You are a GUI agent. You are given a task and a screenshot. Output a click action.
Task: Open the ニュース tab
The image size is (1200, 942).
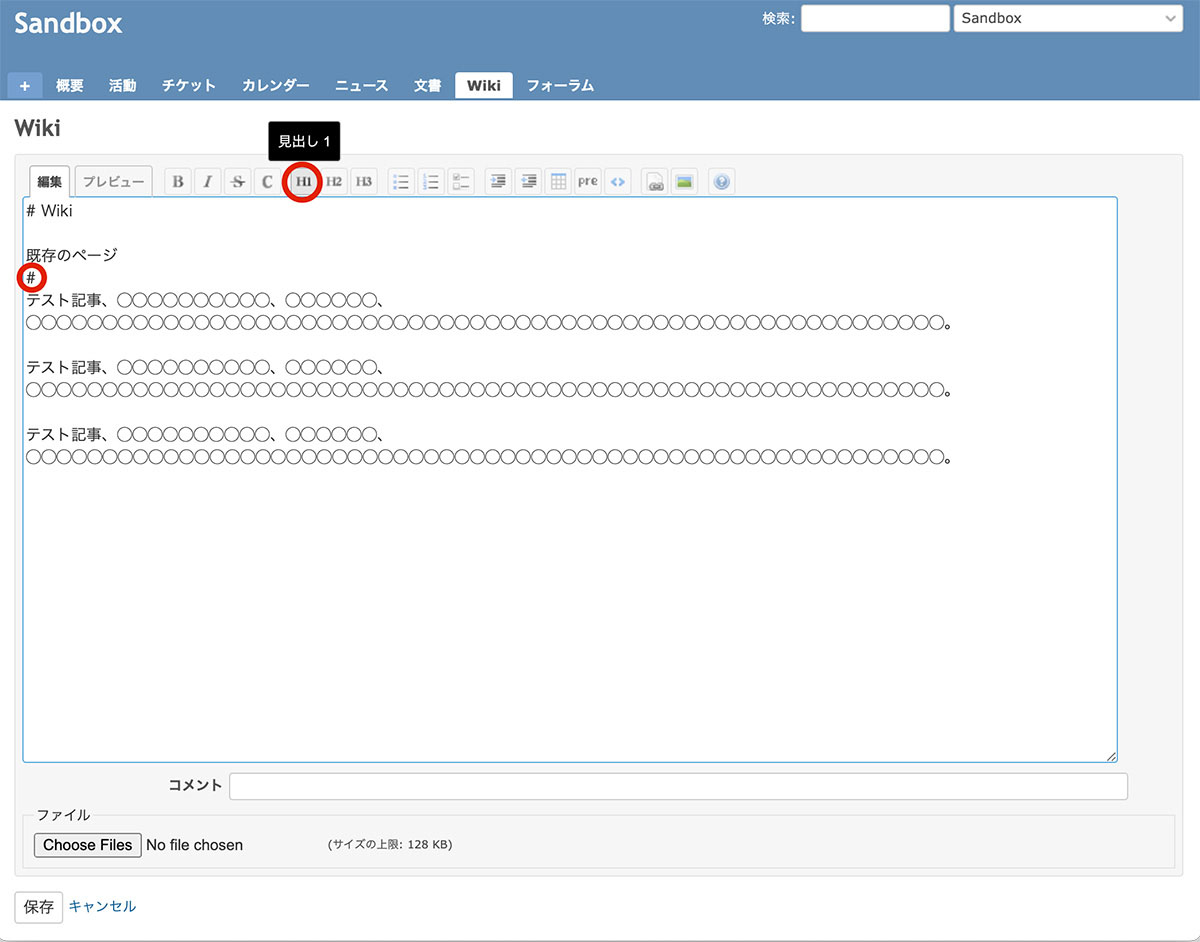[362, 86]
